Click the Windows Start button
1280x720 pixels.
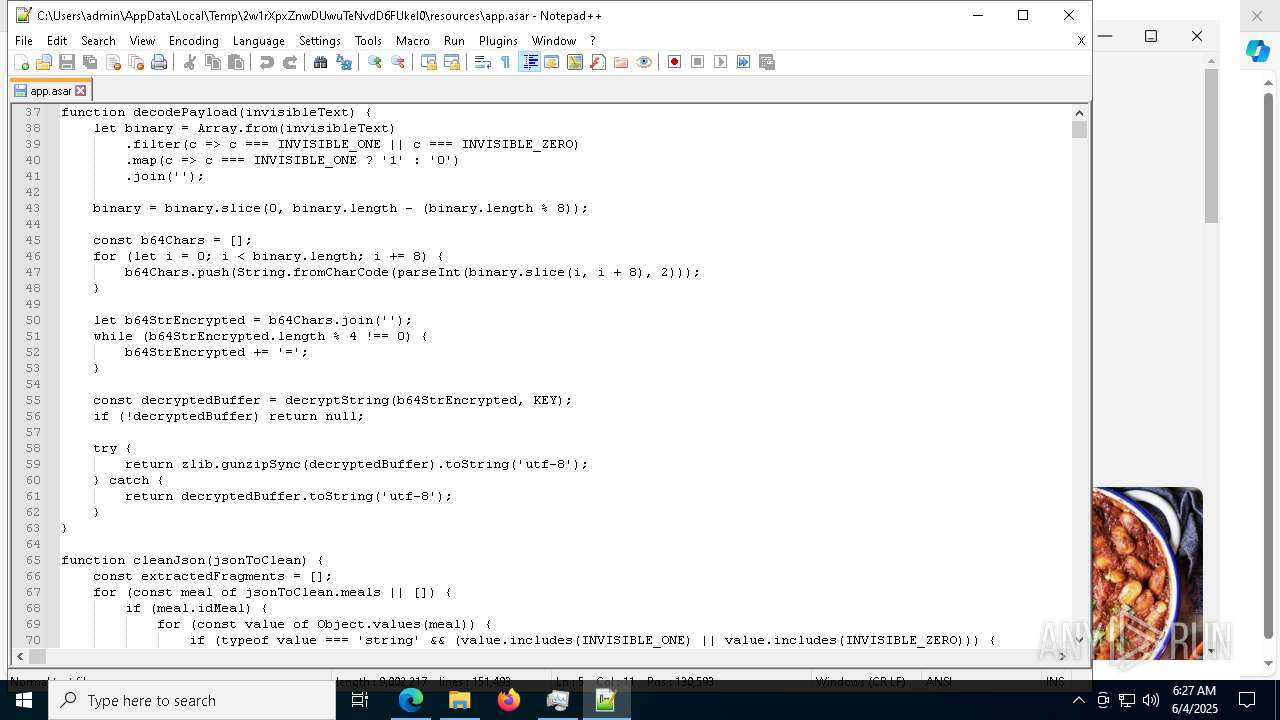coord(24,700)
